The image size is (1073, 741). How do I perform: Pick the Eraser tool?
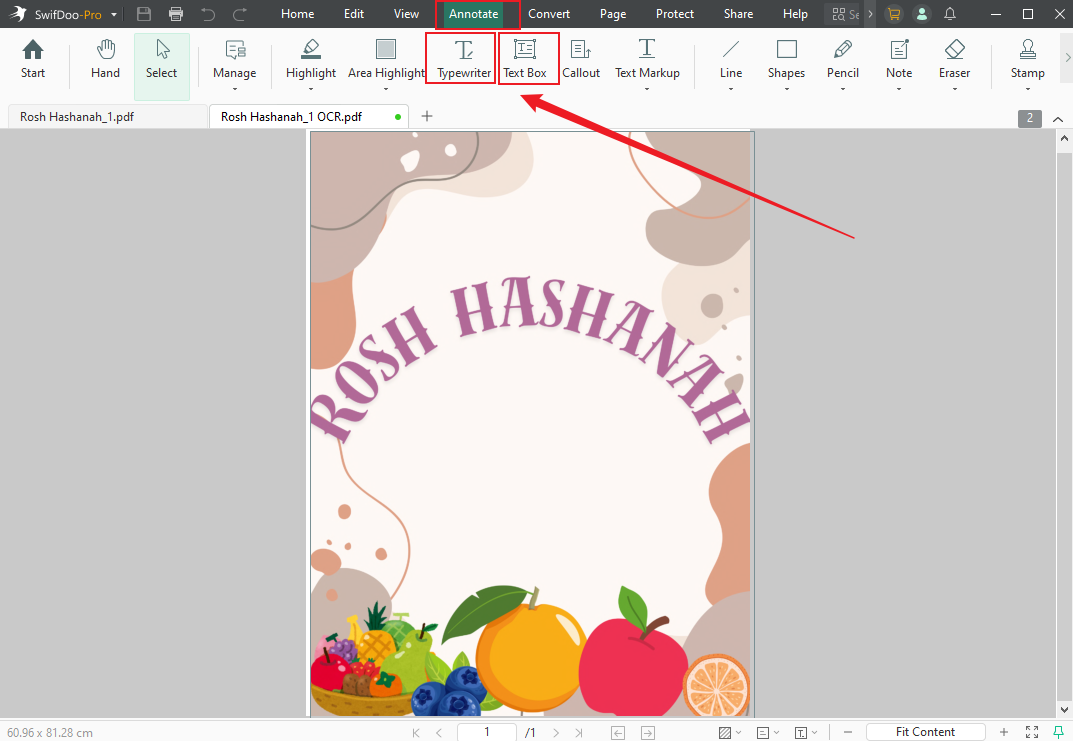tap(954, 60)
